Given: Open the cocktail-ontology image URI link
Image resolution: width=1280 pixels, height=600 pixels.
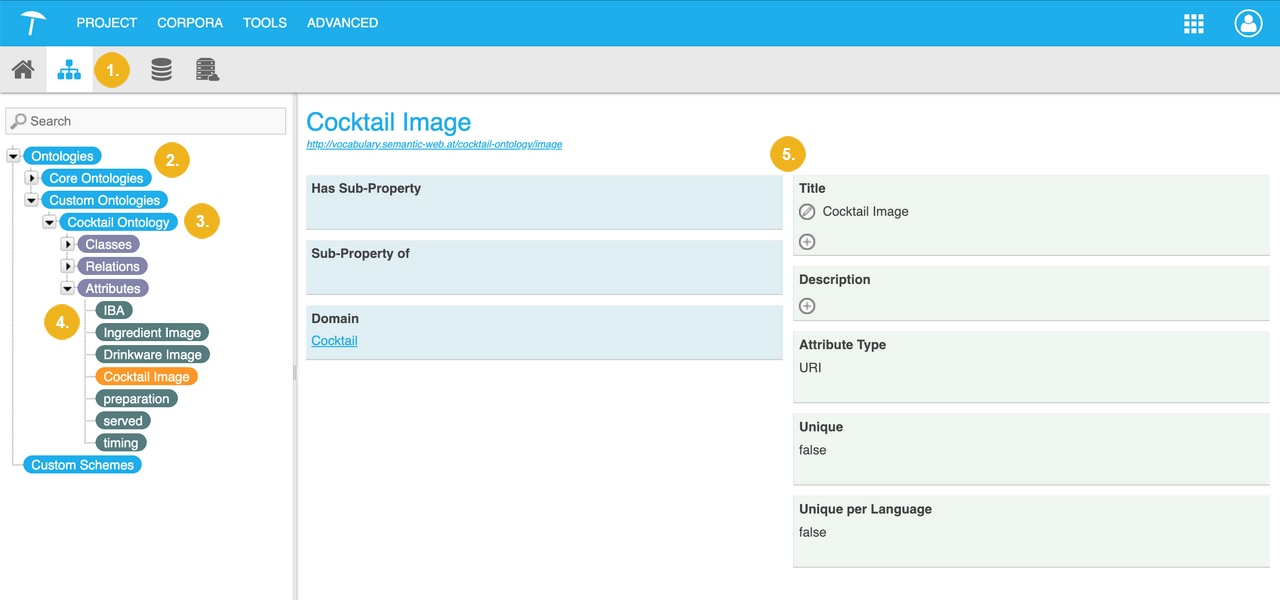Looking at the screenshot, I should coord(434,145).
